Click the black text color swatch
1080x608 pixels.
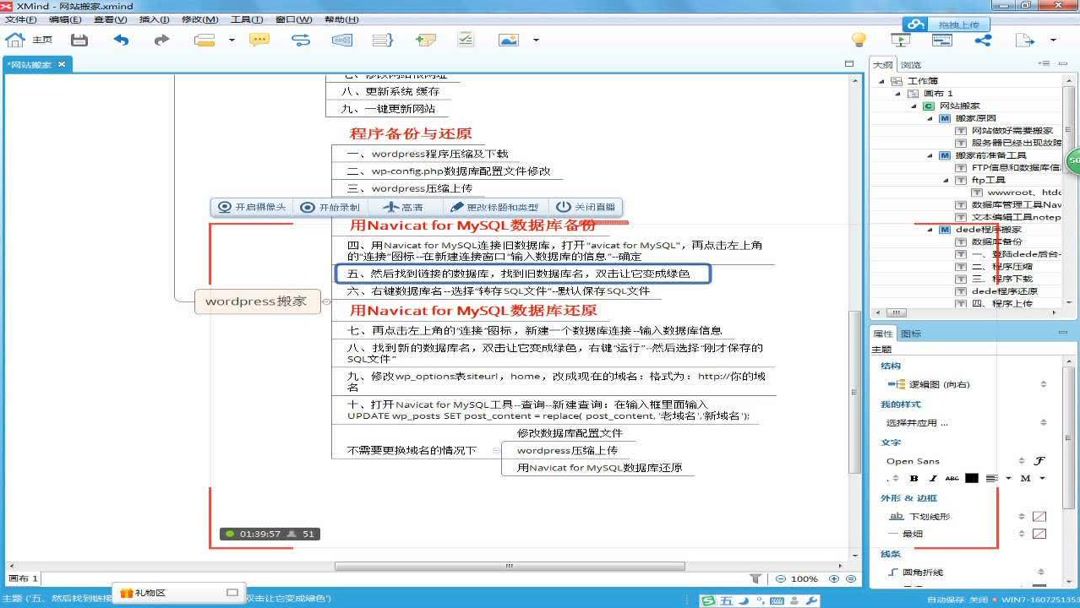971,478
